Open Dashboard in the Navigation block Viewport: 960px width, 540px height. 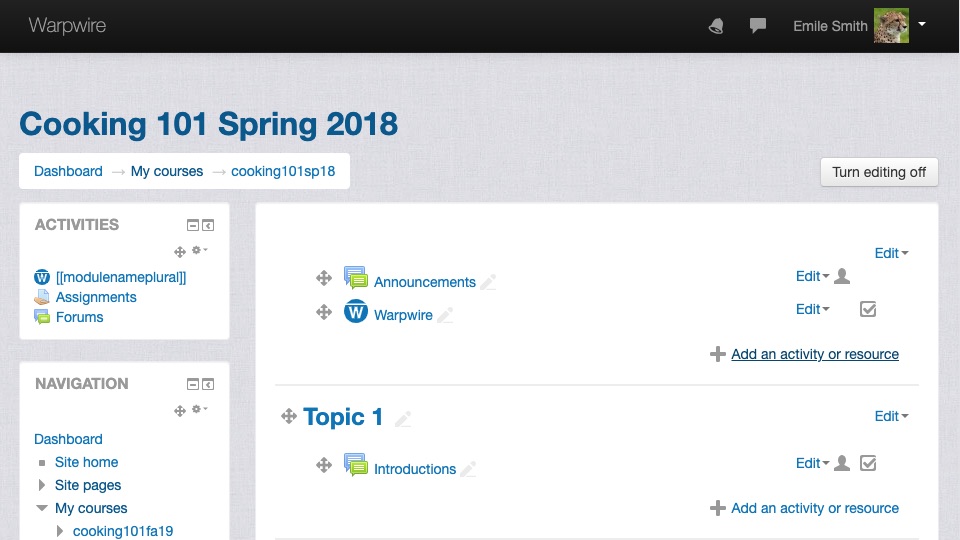[x=68, y=439]
